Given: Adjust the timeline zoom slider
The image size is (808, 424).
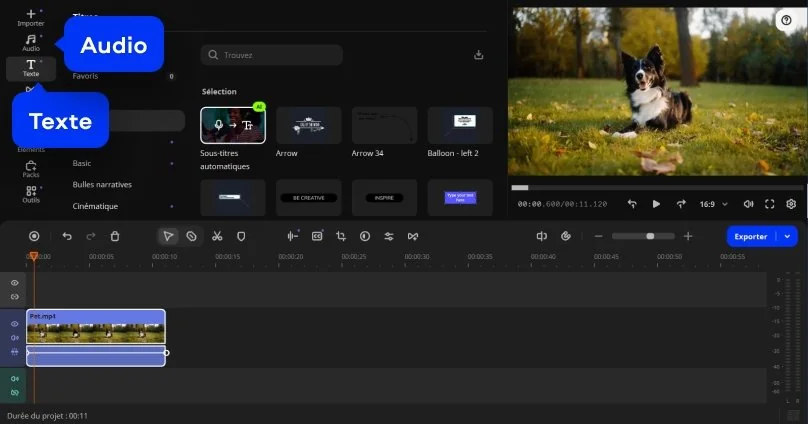Looking at the screenshot, I should pos(650,236).
